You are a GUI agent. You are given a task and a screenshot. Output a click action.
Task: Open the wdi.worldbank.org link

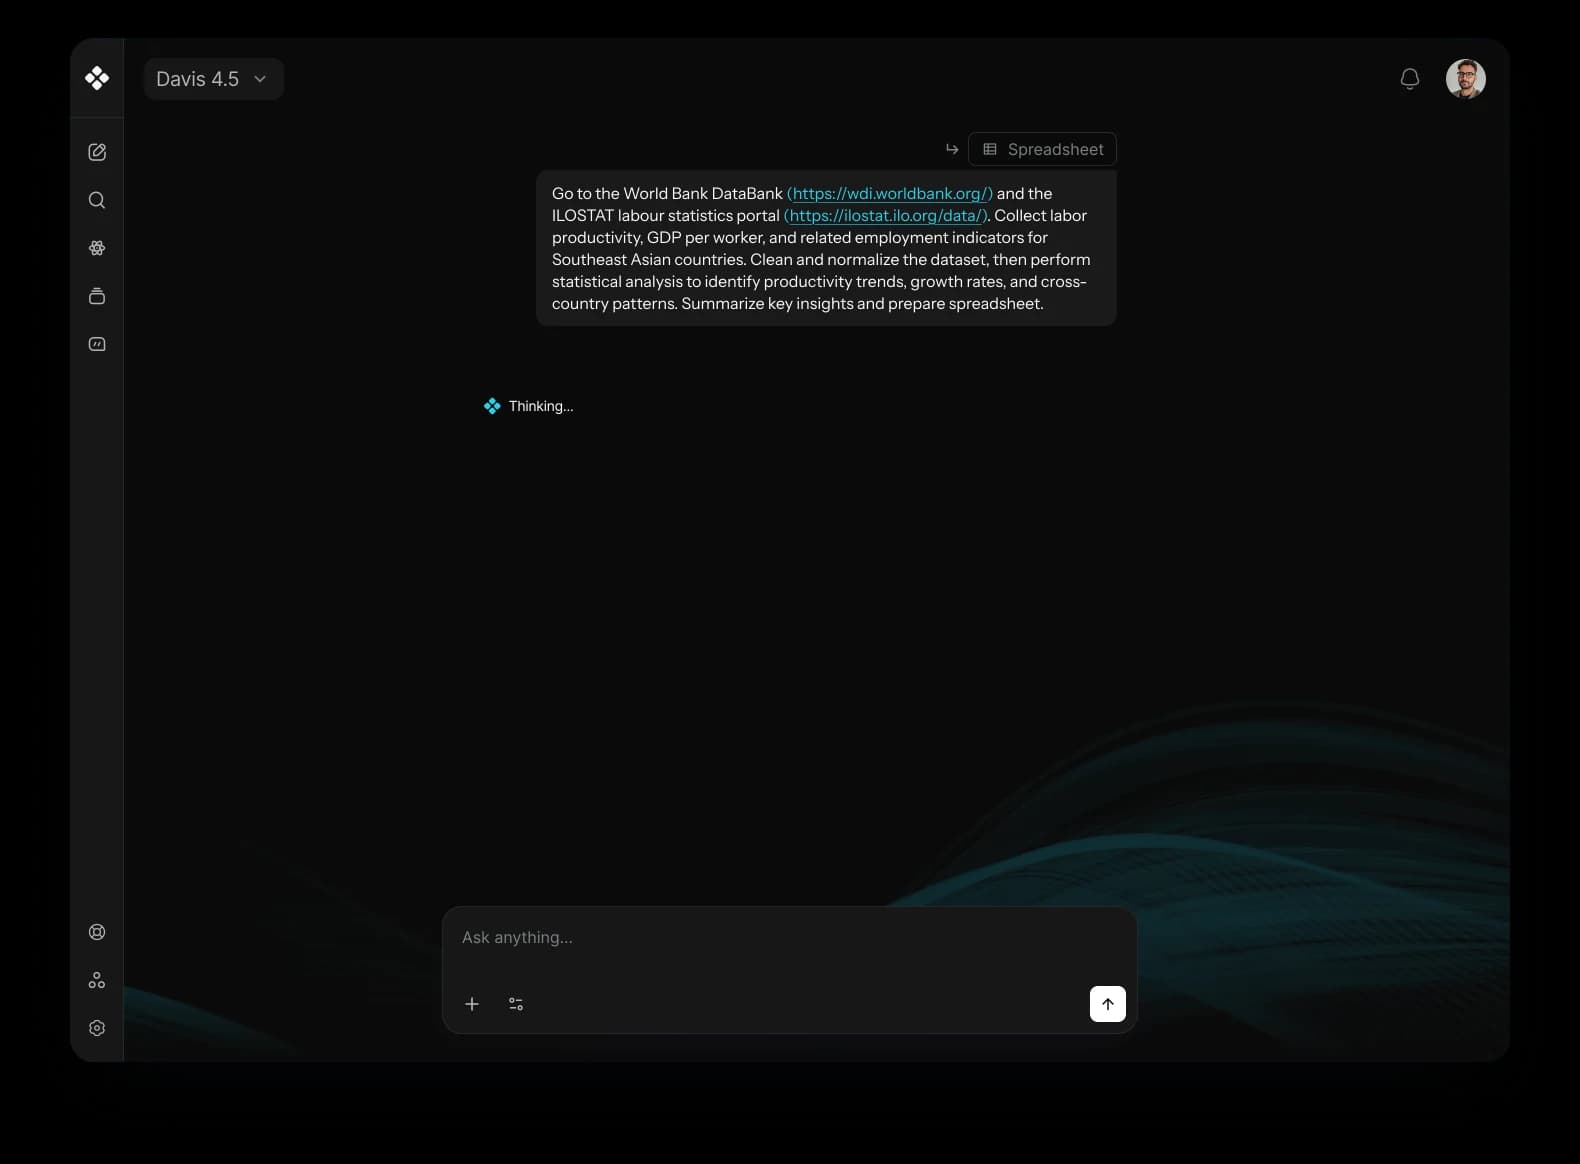coord(890,193)
